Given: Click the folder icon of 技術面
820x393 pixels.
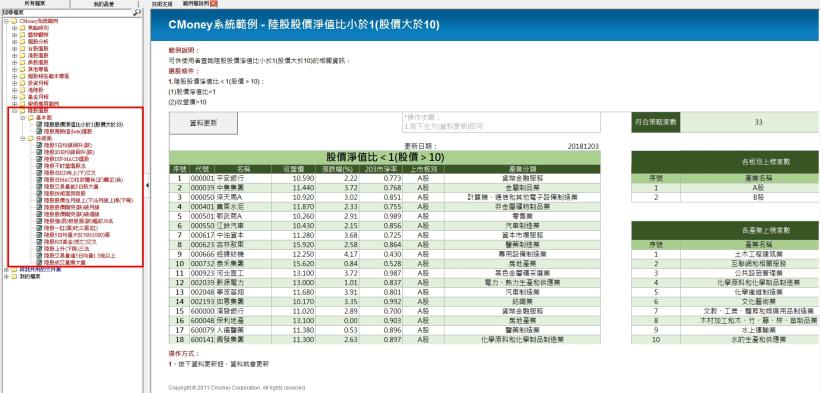Looking at the screenshot, I should click(x=31, y=138).
